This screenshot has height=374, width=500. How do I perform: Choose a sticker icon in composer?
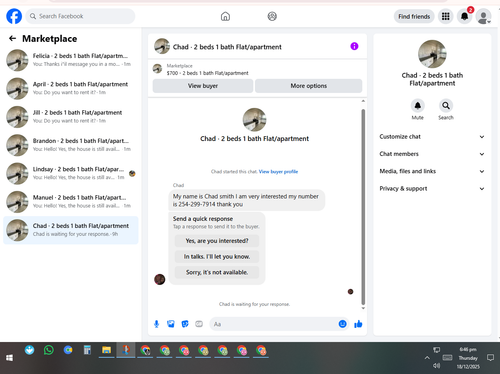coord(185,324)
